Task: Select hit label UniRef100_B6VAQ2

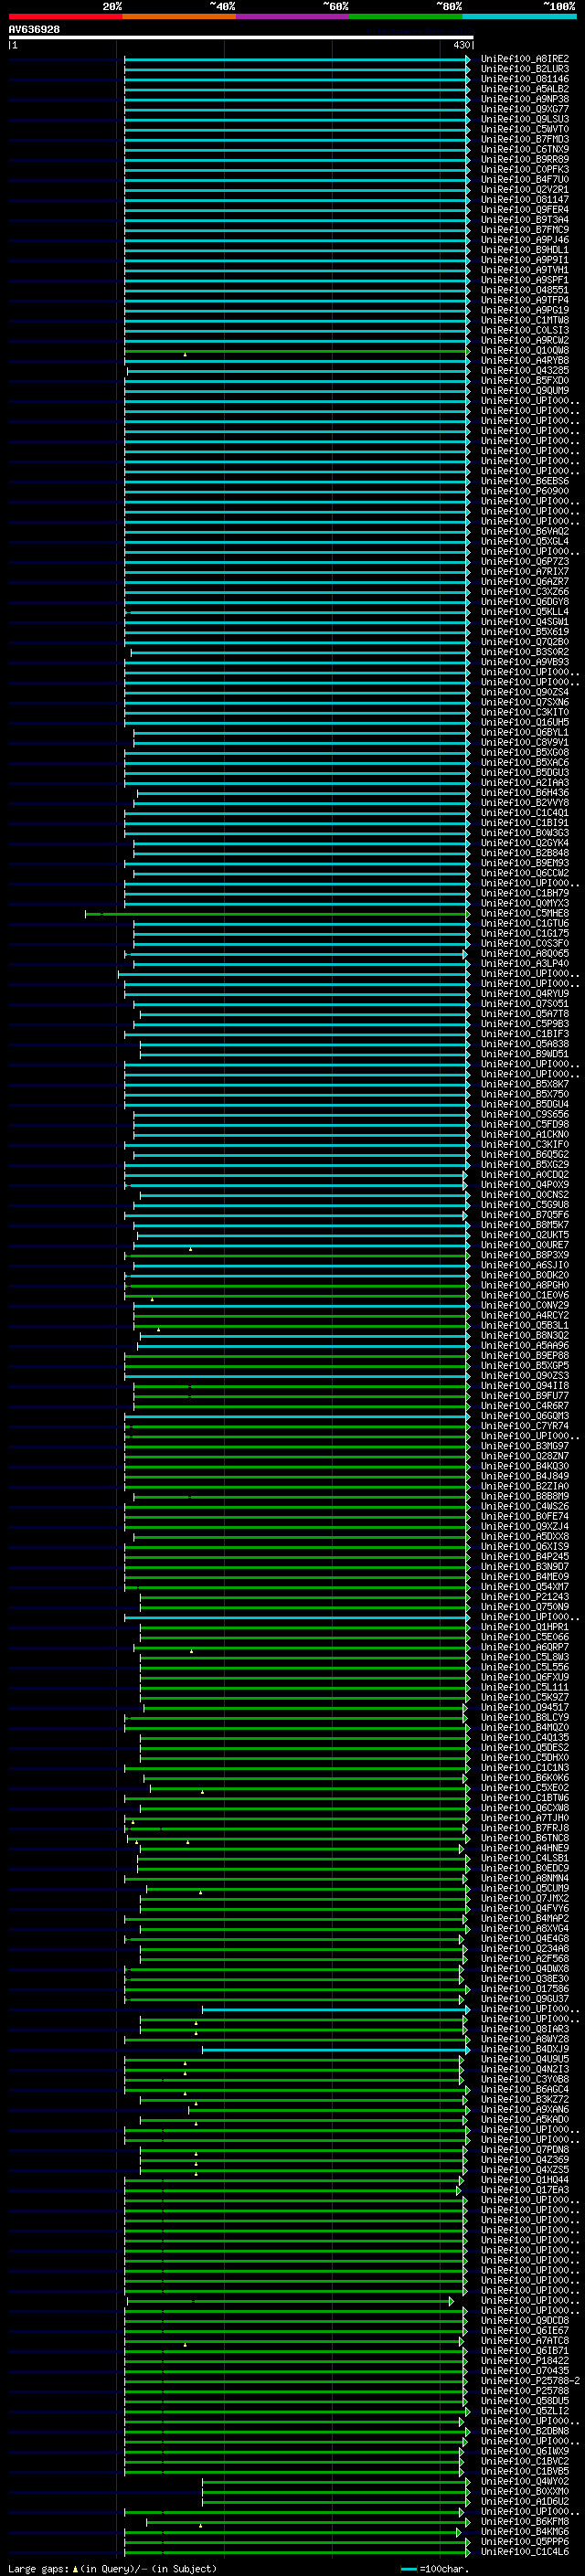Action: tap(524, 531)
